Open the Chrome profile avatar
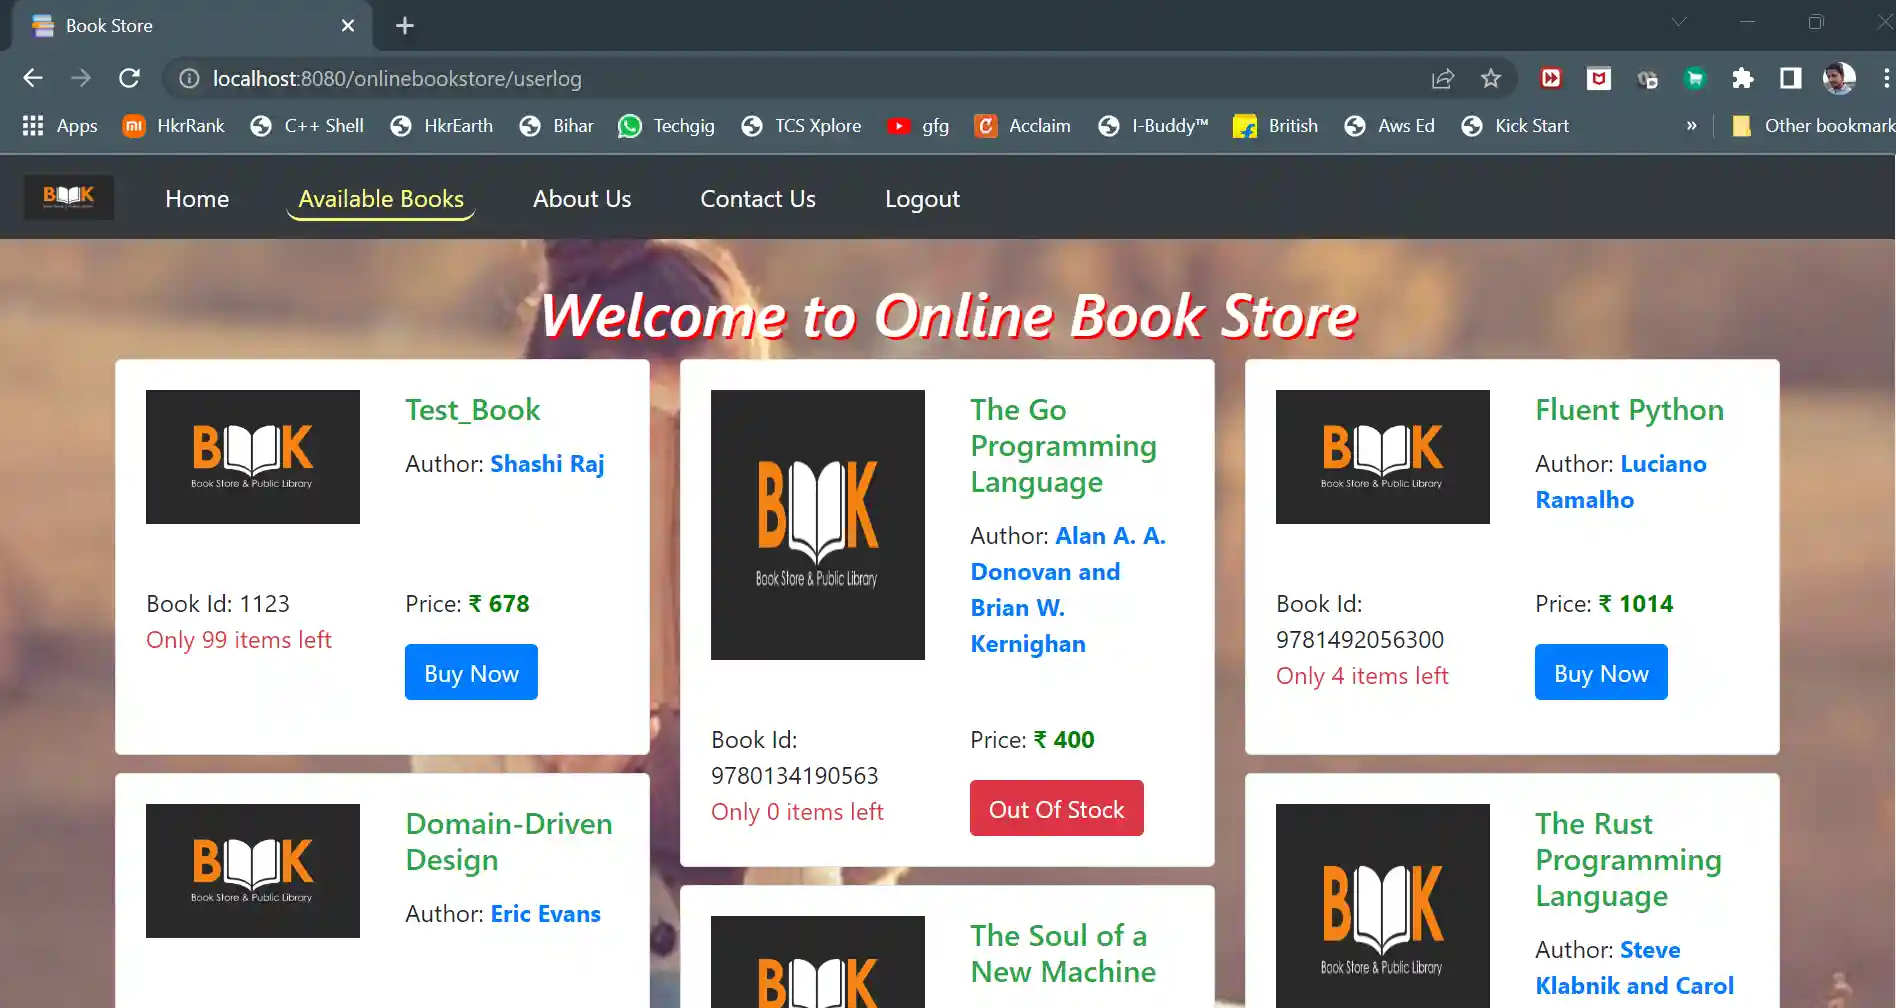The image size is (1896, 1008). [x=1839, y=78]
